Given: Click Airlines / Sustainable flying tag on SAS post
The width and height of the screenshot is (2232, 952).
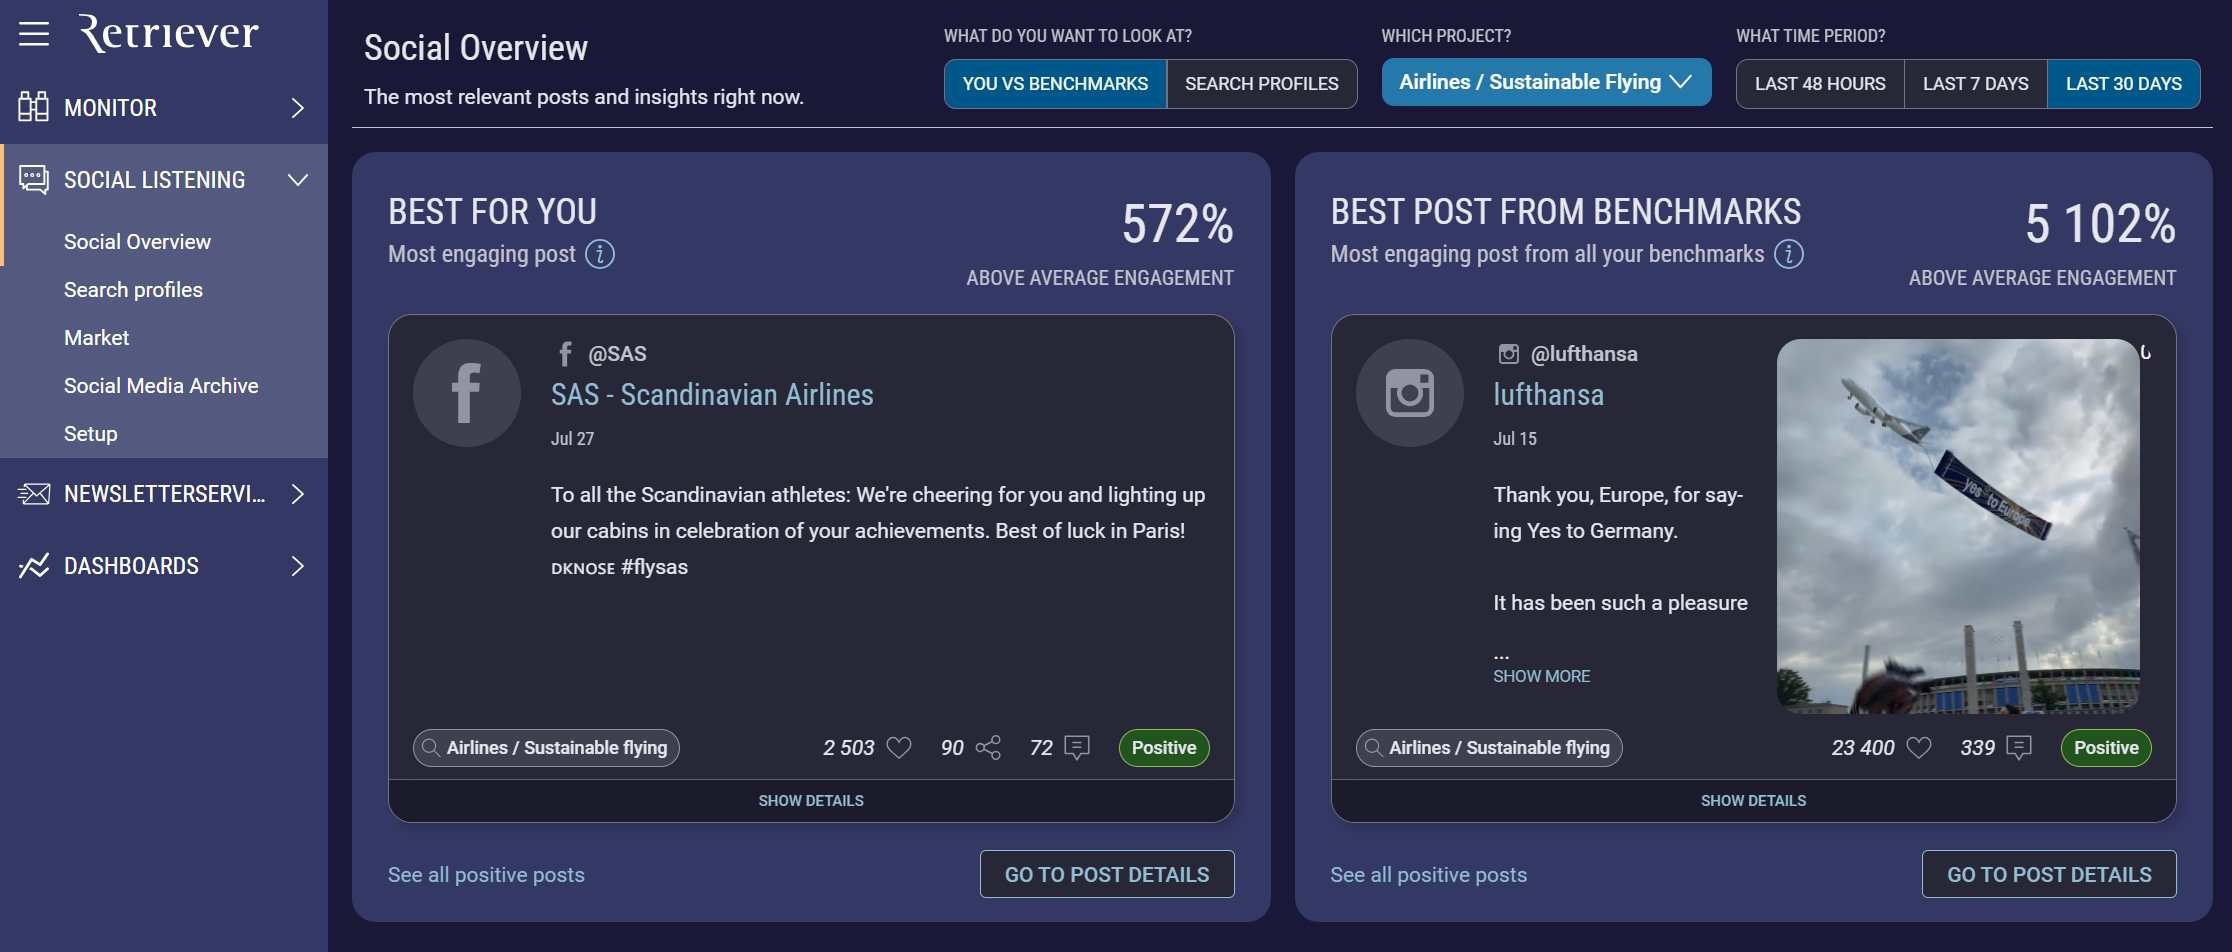Looking at the screenshot, I should 546,748.
